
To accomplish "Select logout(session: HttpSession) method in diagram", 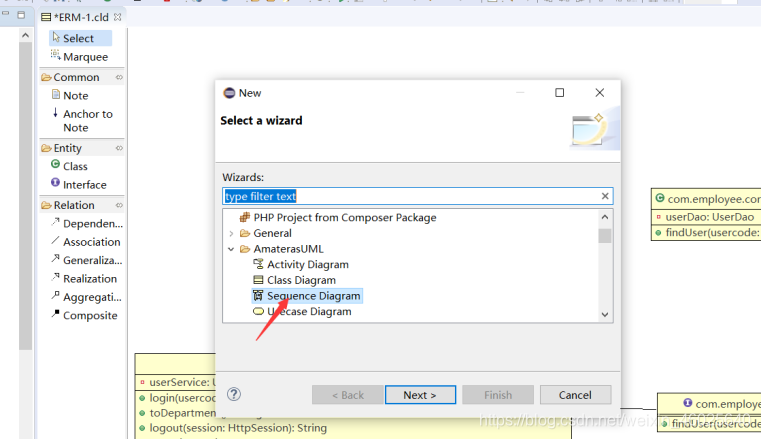I will pos(232,428).
